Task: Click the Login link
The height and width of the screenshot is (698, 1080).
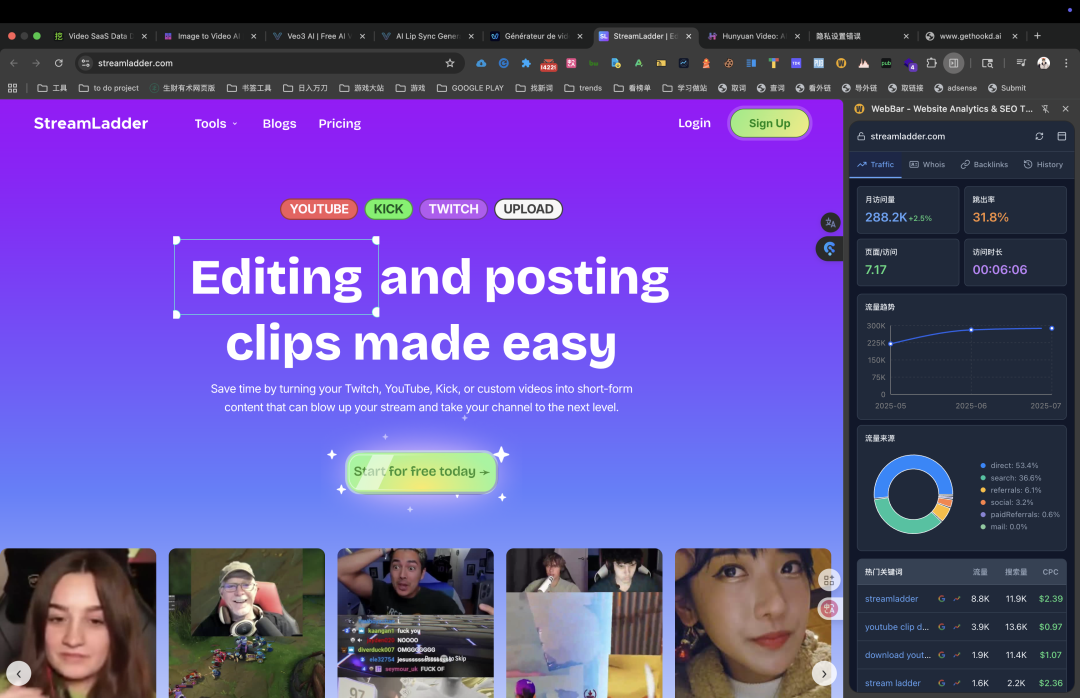Action: point(694,123)
